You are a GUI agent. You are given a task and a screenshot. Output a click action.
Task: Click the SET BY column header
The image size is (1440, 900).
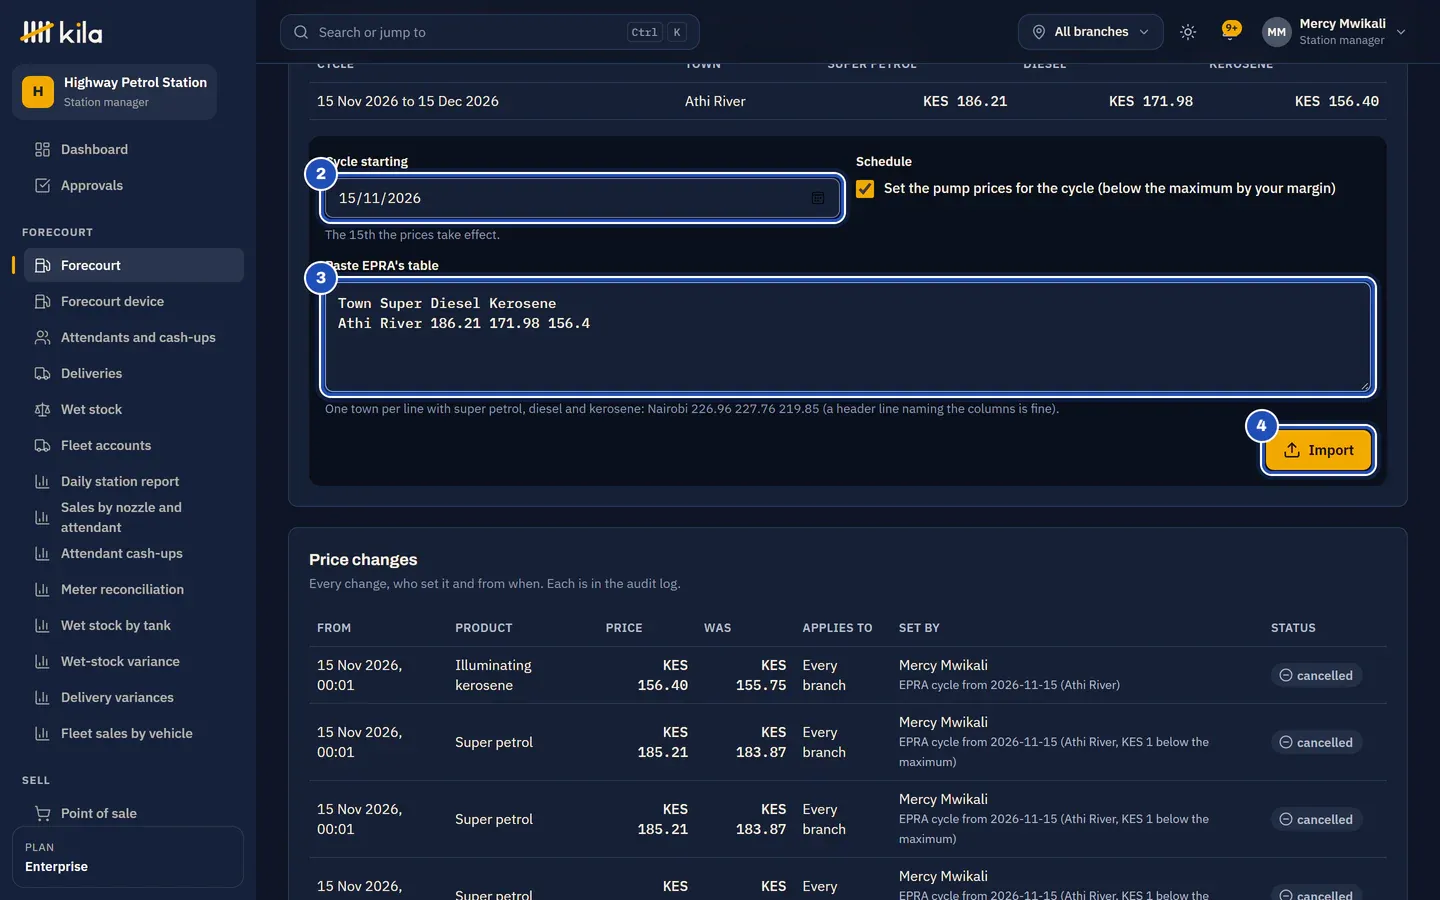(919, 628)
